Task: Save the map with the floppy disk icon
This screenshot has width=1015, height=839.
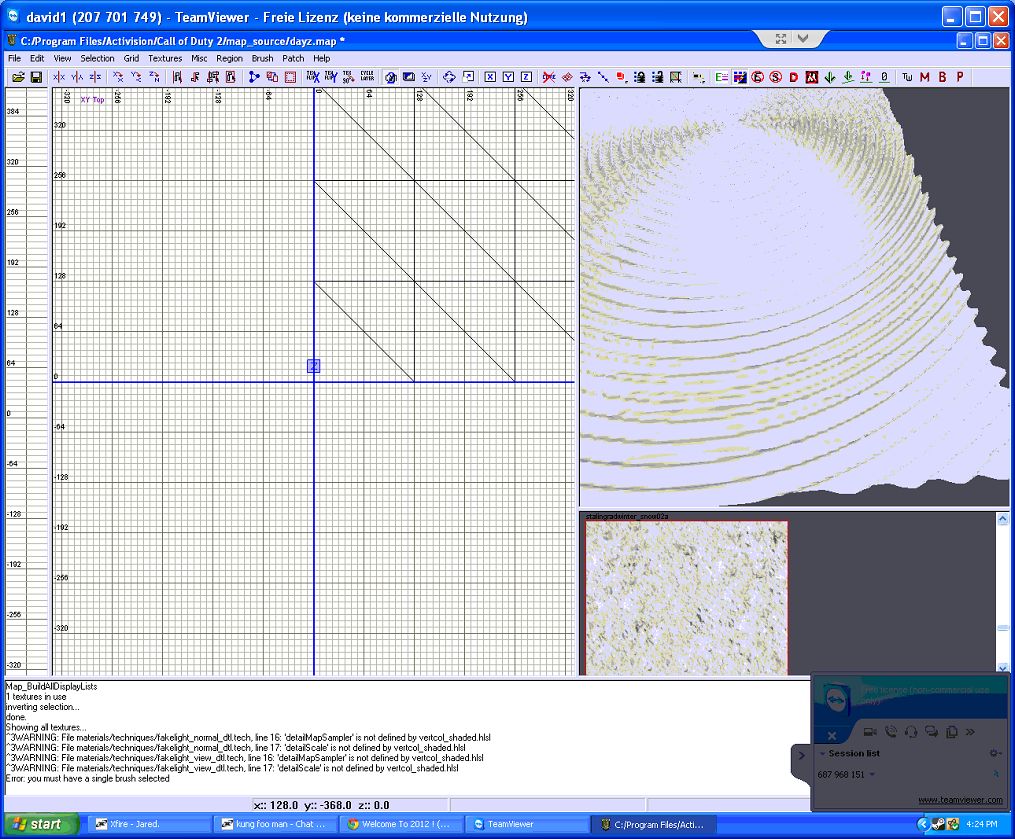Action: pos(36,77)
